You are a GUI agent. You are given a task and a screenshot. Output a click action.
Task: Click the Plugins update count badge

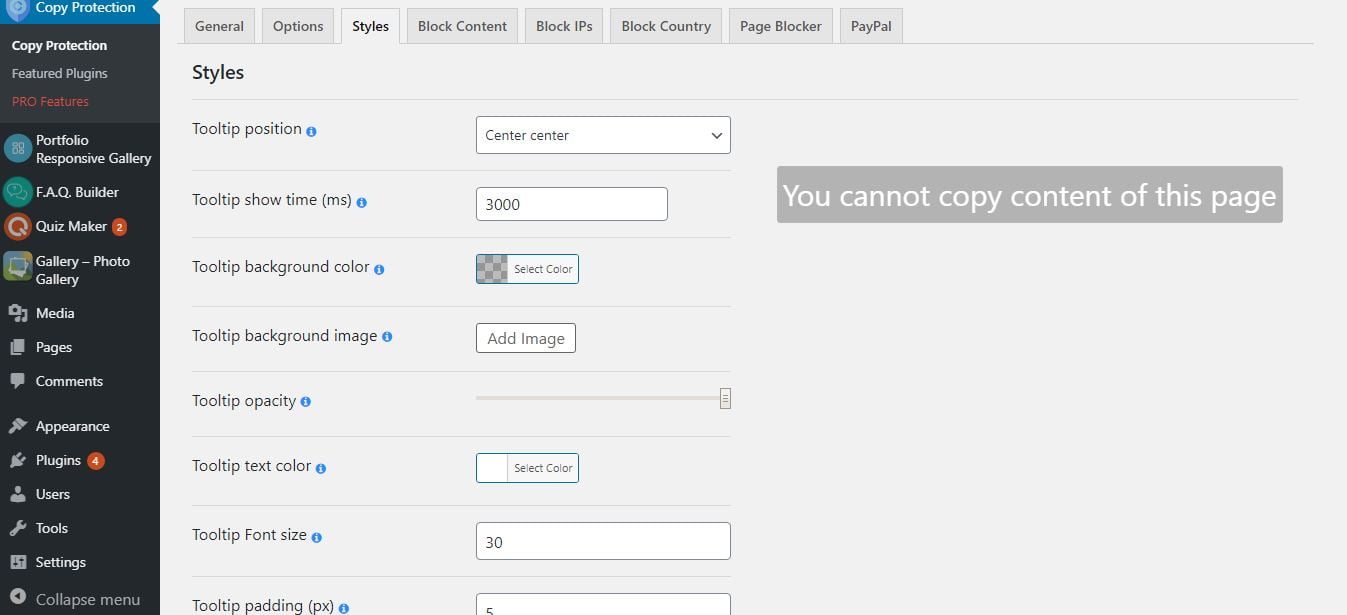tap(95, 461)
